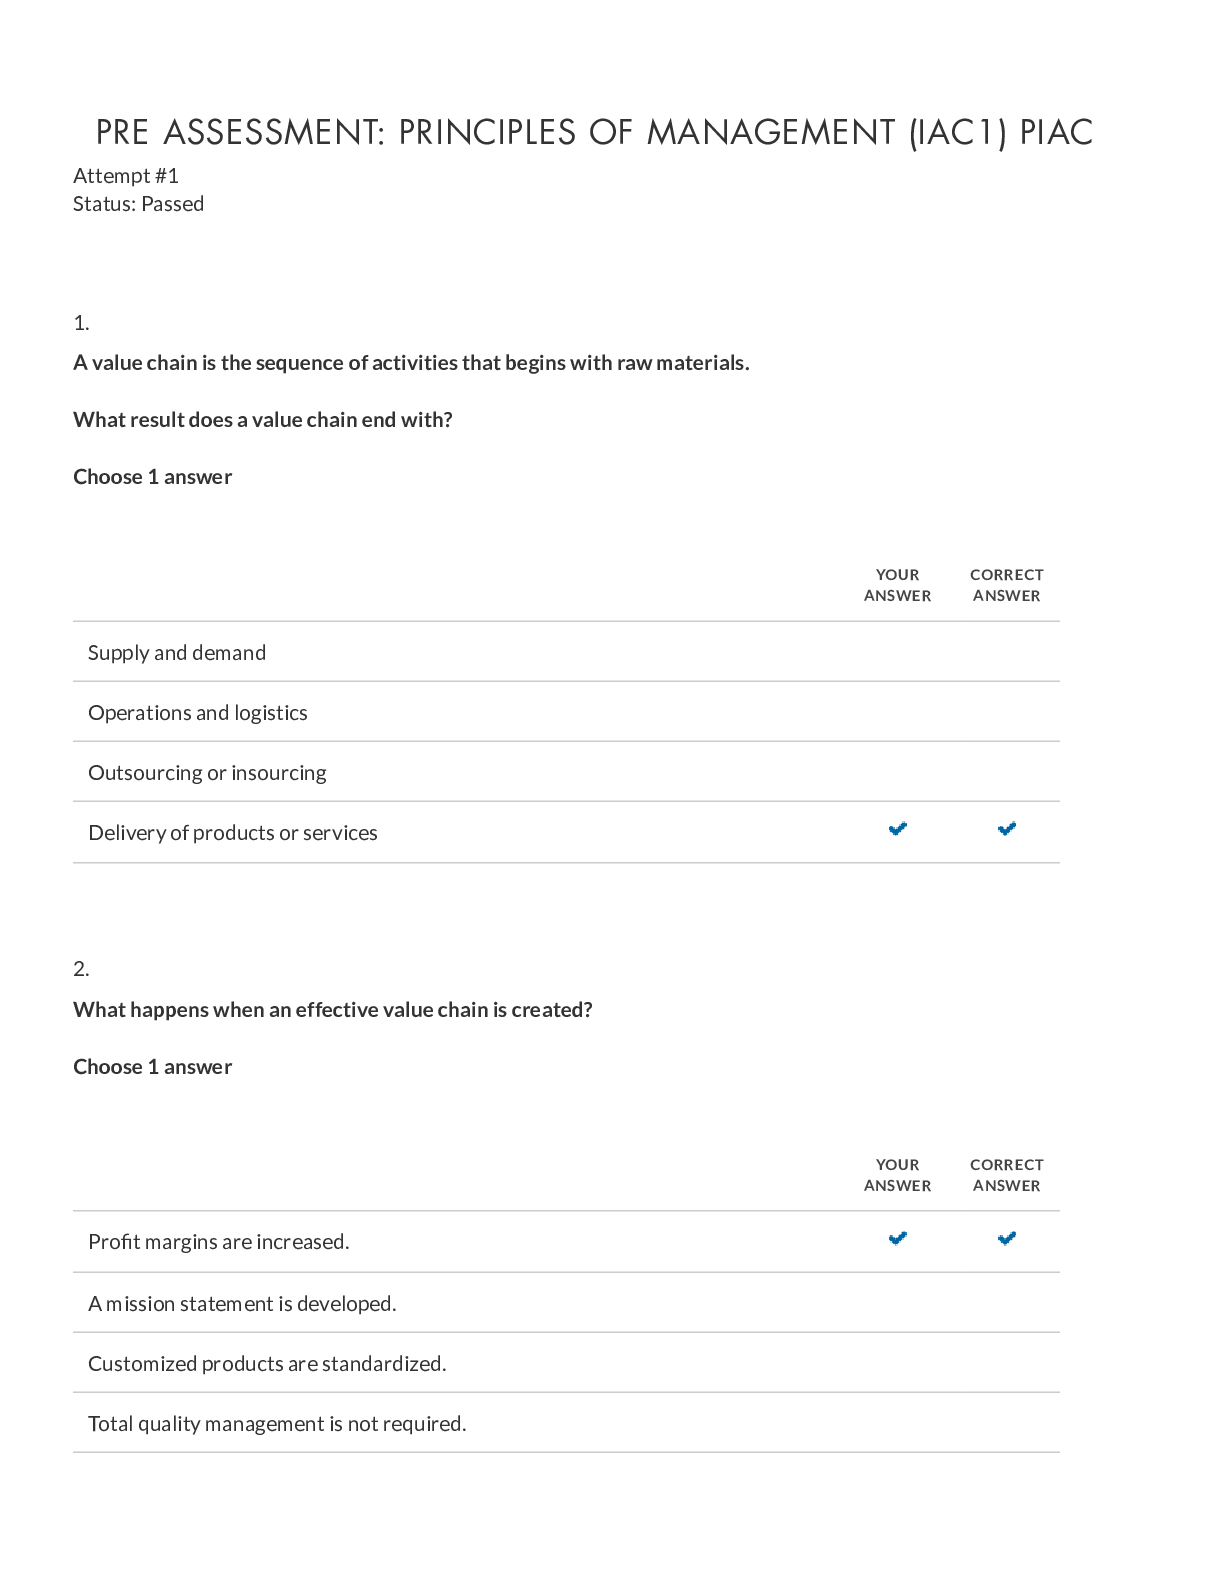Viewport: 1224px width, 1584px height.
Task: Click the Your Answer checkmark for Delivery of products
Action: pyautogui.click(x=898, y=829)
